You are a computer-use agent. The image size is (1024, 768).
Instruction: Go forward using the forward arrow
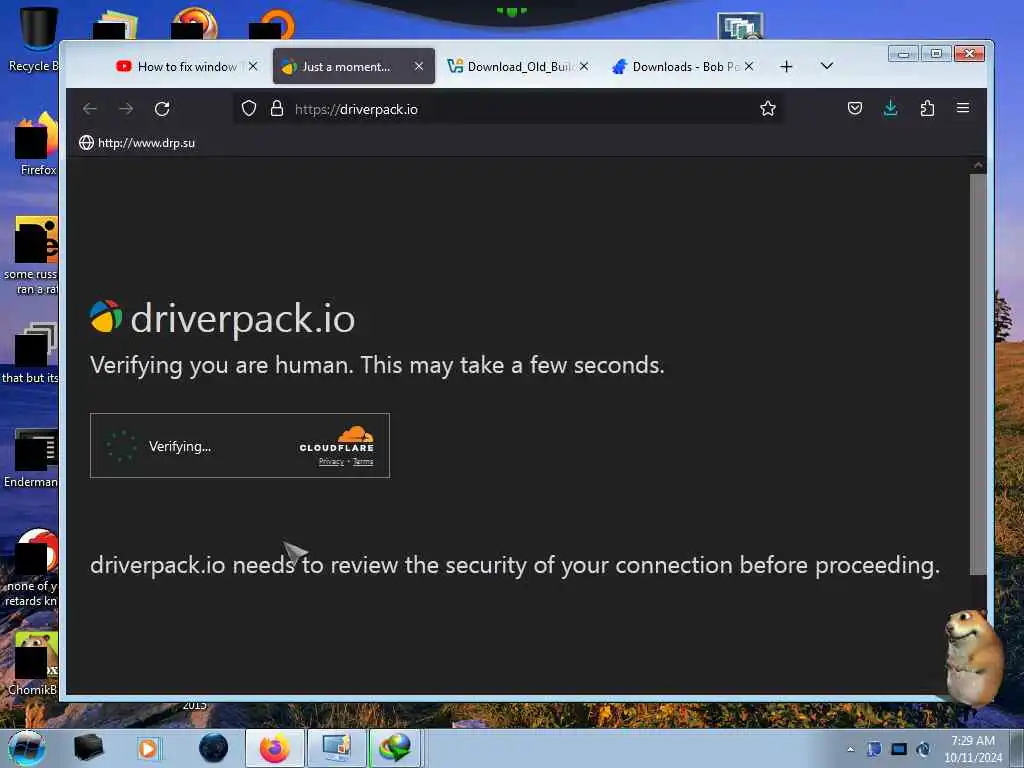tap(126, 108)
